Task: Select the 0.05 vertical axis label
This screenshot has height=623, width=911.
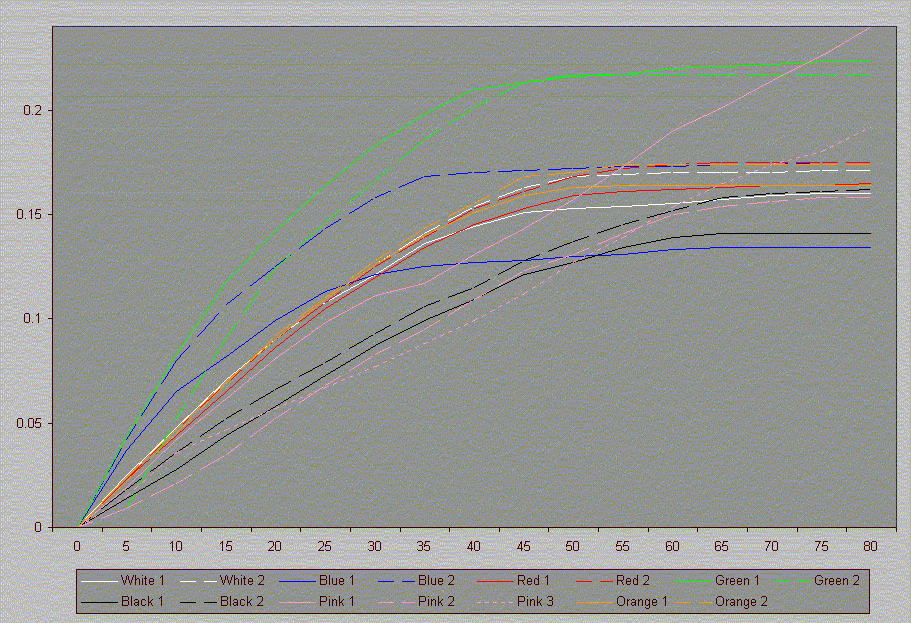Action: [30, 423]
